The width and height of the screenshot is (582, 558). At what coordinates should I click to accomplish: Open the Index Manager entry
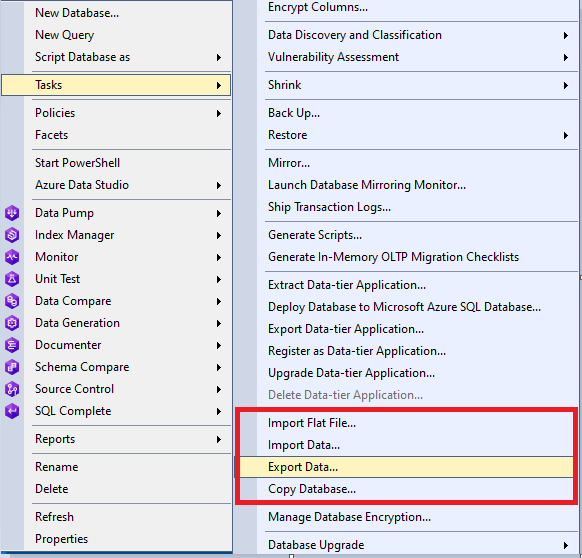point(74,235)
